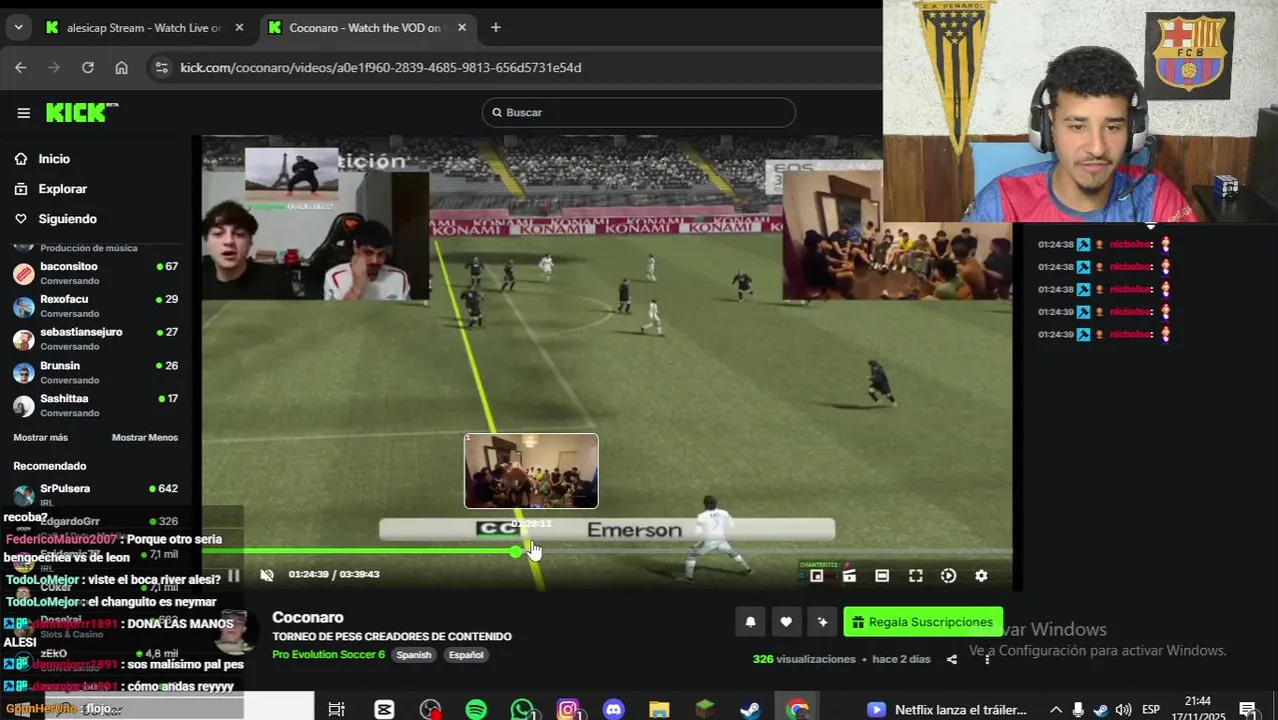Image resolution: width=1278 pixels, height=720 pixels.
Task: Open Sashittaa channel in sidebar
Action: 95,405
